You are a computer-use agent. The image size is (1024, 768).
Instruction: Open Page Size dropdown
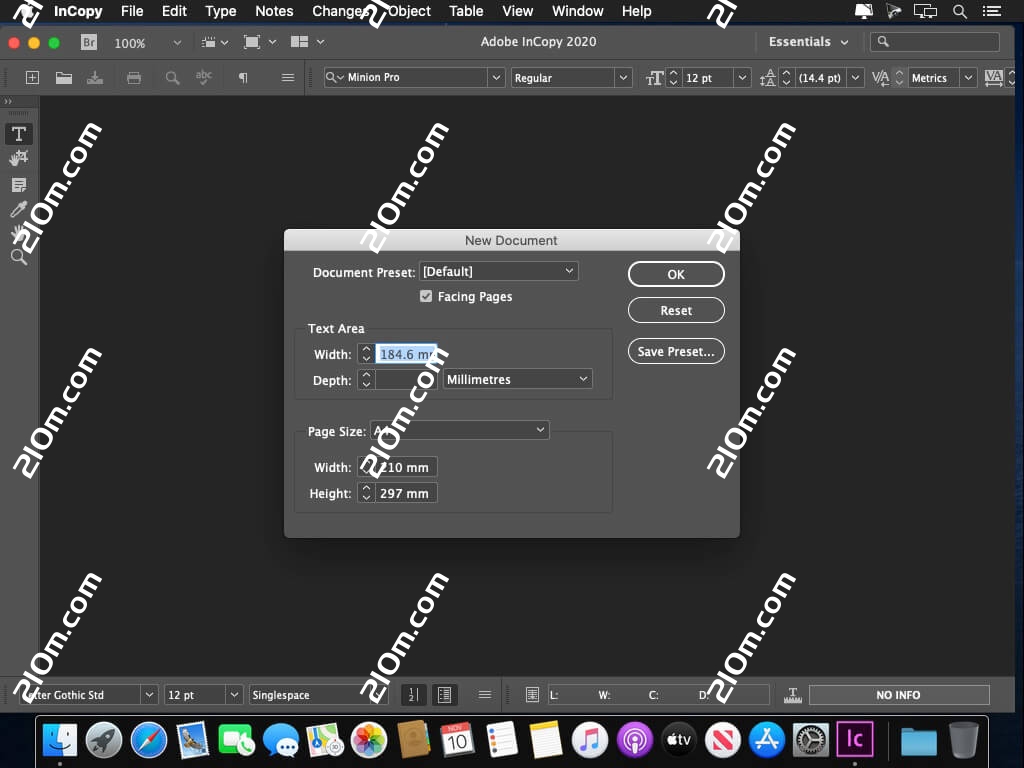tap(460, 430)
